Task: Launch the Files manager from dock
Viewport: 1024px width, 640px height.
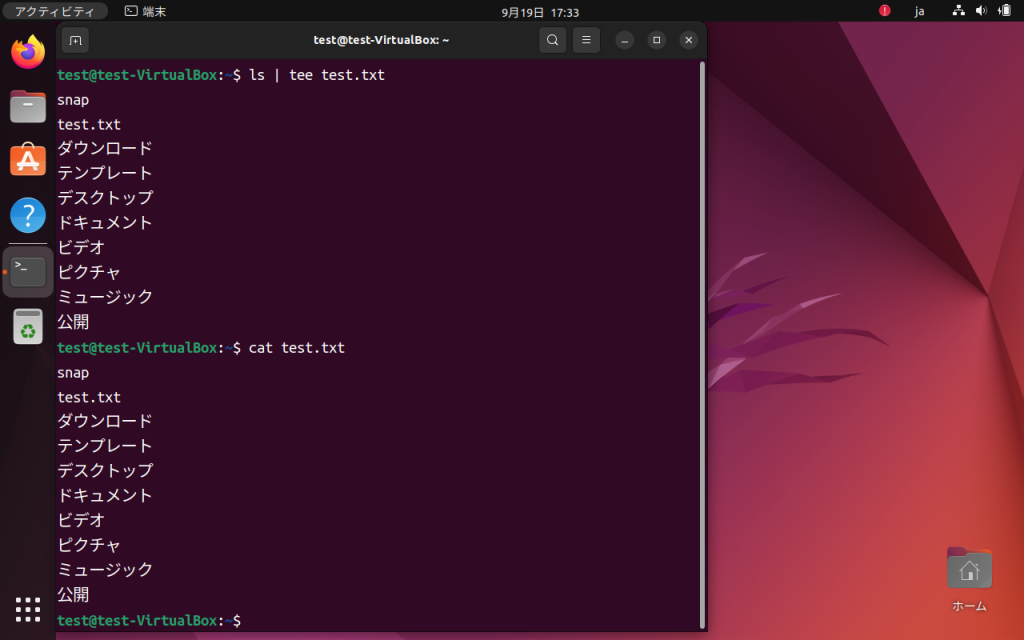Action: 28,106
